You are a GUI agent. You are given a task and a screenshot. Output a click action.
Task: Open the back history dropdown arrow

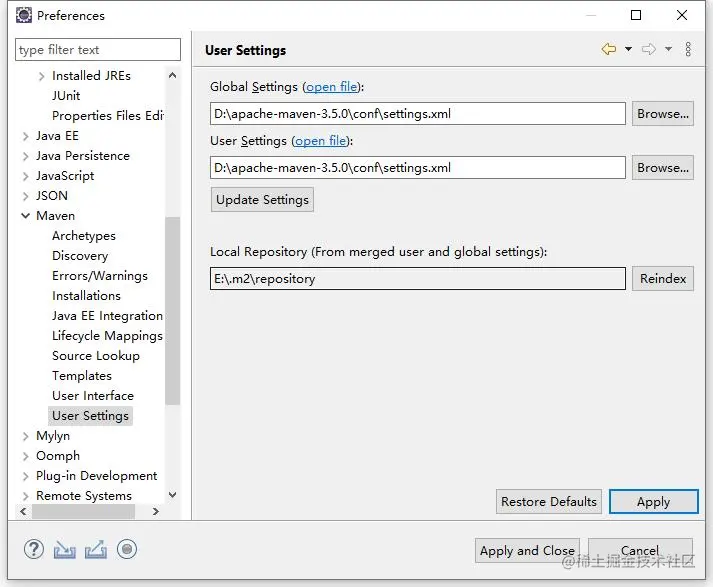pyautogui.click(x=628, y=49)
